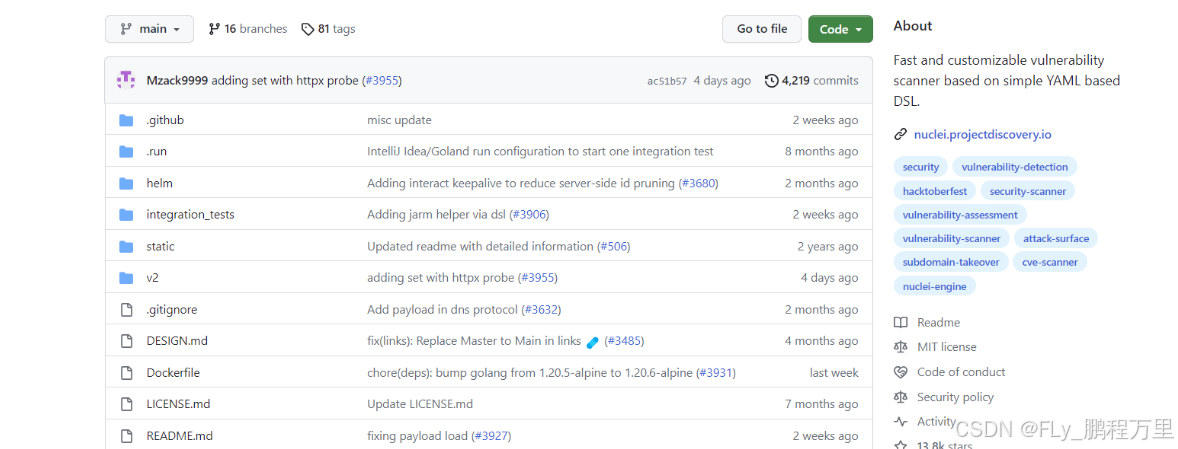
Task: Select the security topic tag
Action: (921, 167)
